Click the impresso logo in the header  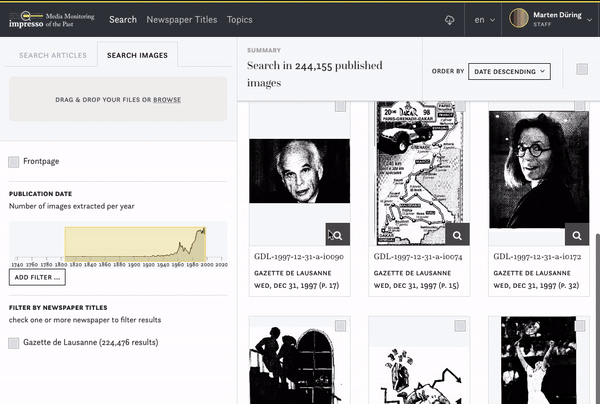pyautogui.click(x=52, y=20)
